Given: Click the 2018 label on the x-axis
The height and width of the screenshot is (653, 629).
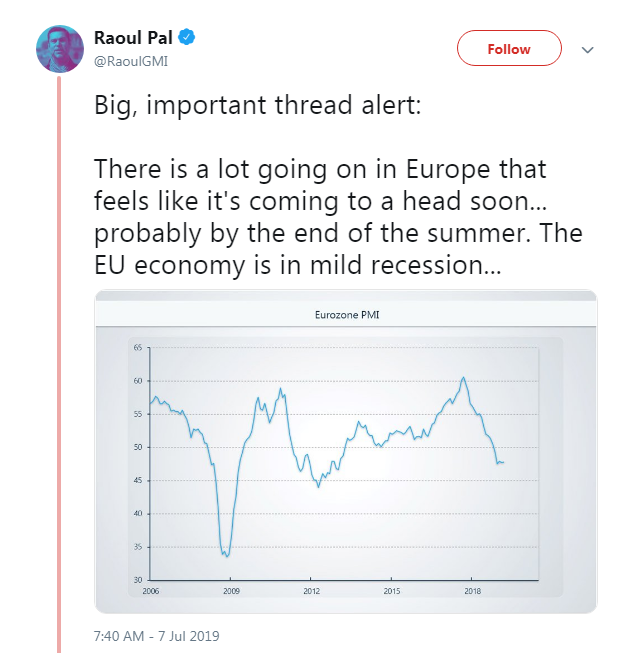Looking at the screenshot, I should pos(473,592).
